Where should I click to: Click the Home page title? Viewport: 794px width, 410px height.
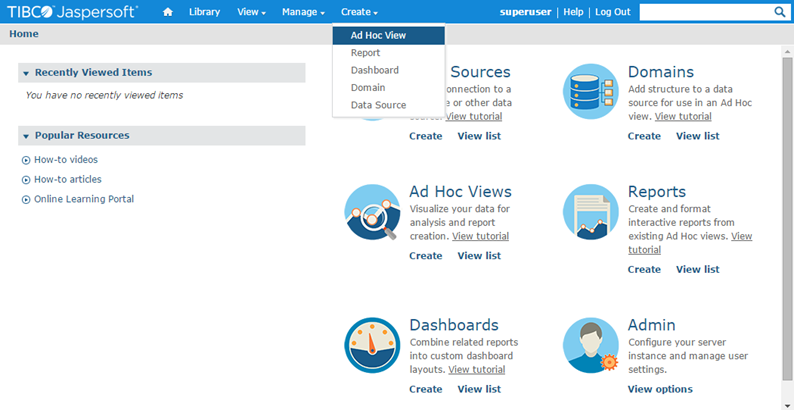[x=24, y=34]
